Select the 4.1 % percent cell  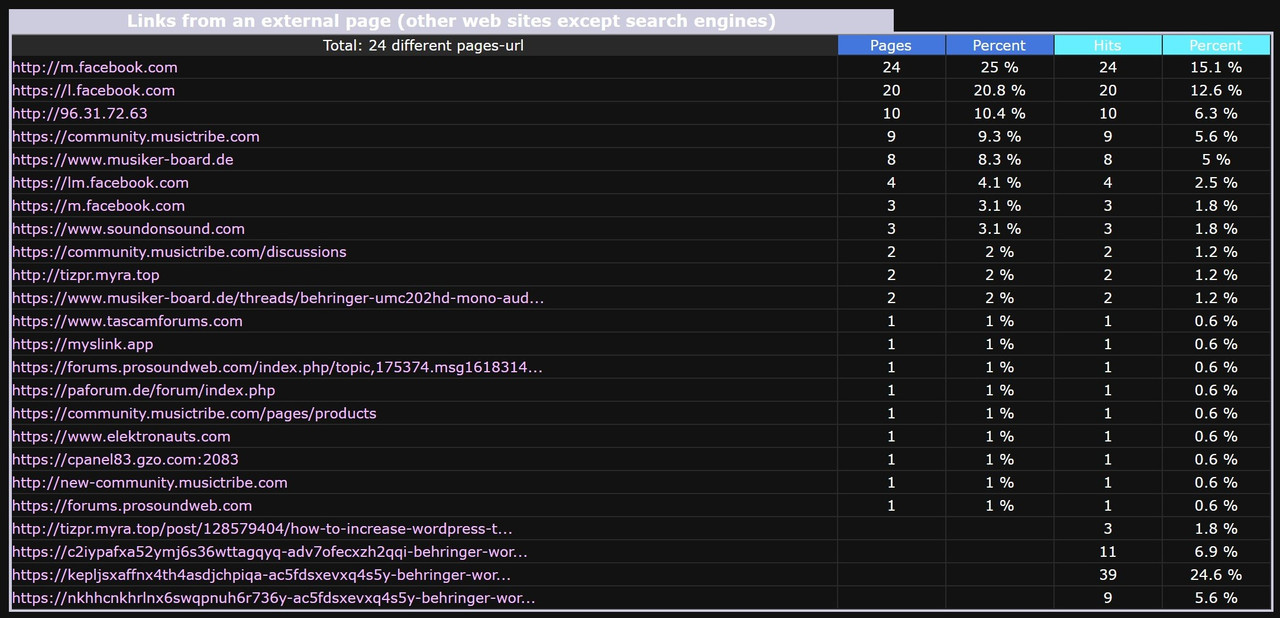[x=999, y=182]
